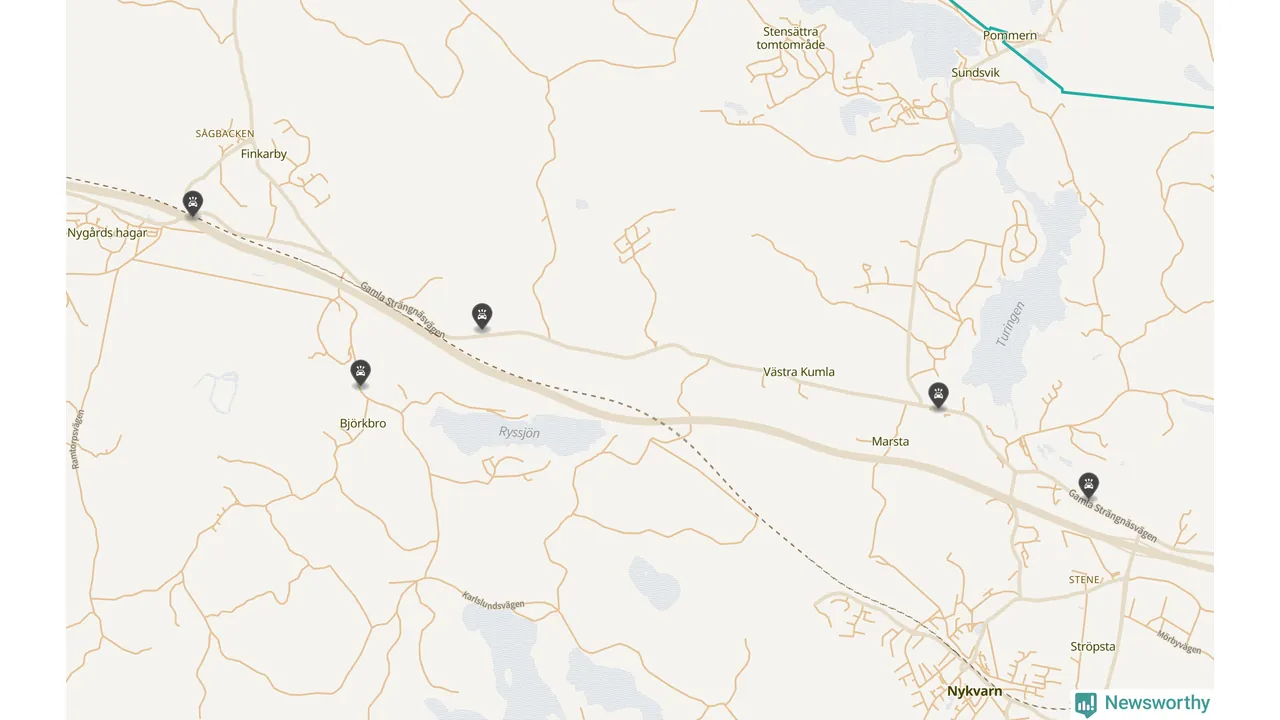The image size is (1280, 720).
Task: Click the car marker above Marsta
Action: [938, 396]
